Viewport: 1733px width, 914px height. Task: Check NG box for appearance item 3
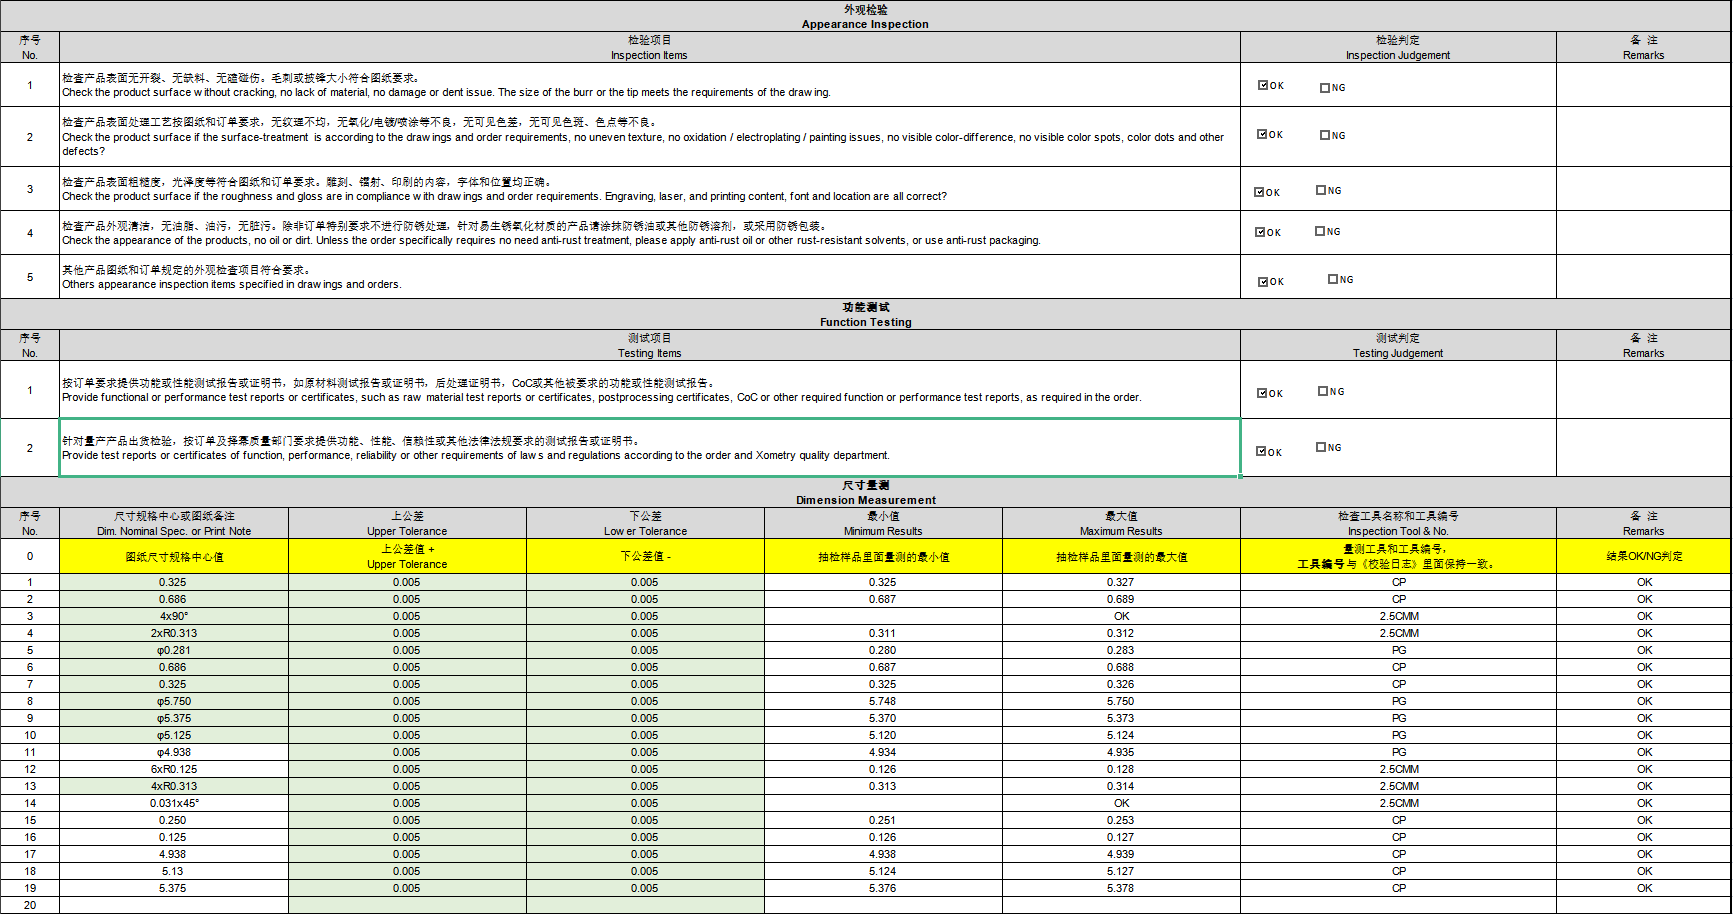point(1321,190)
